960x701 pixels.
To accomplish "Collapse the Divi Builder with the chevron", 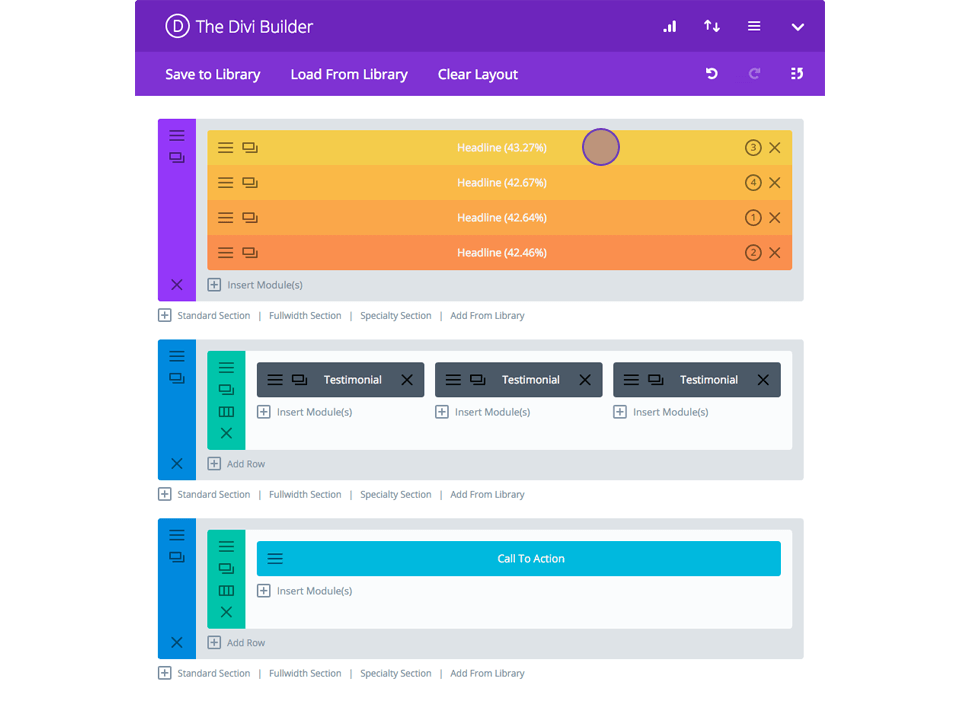I will coord(797,26).
